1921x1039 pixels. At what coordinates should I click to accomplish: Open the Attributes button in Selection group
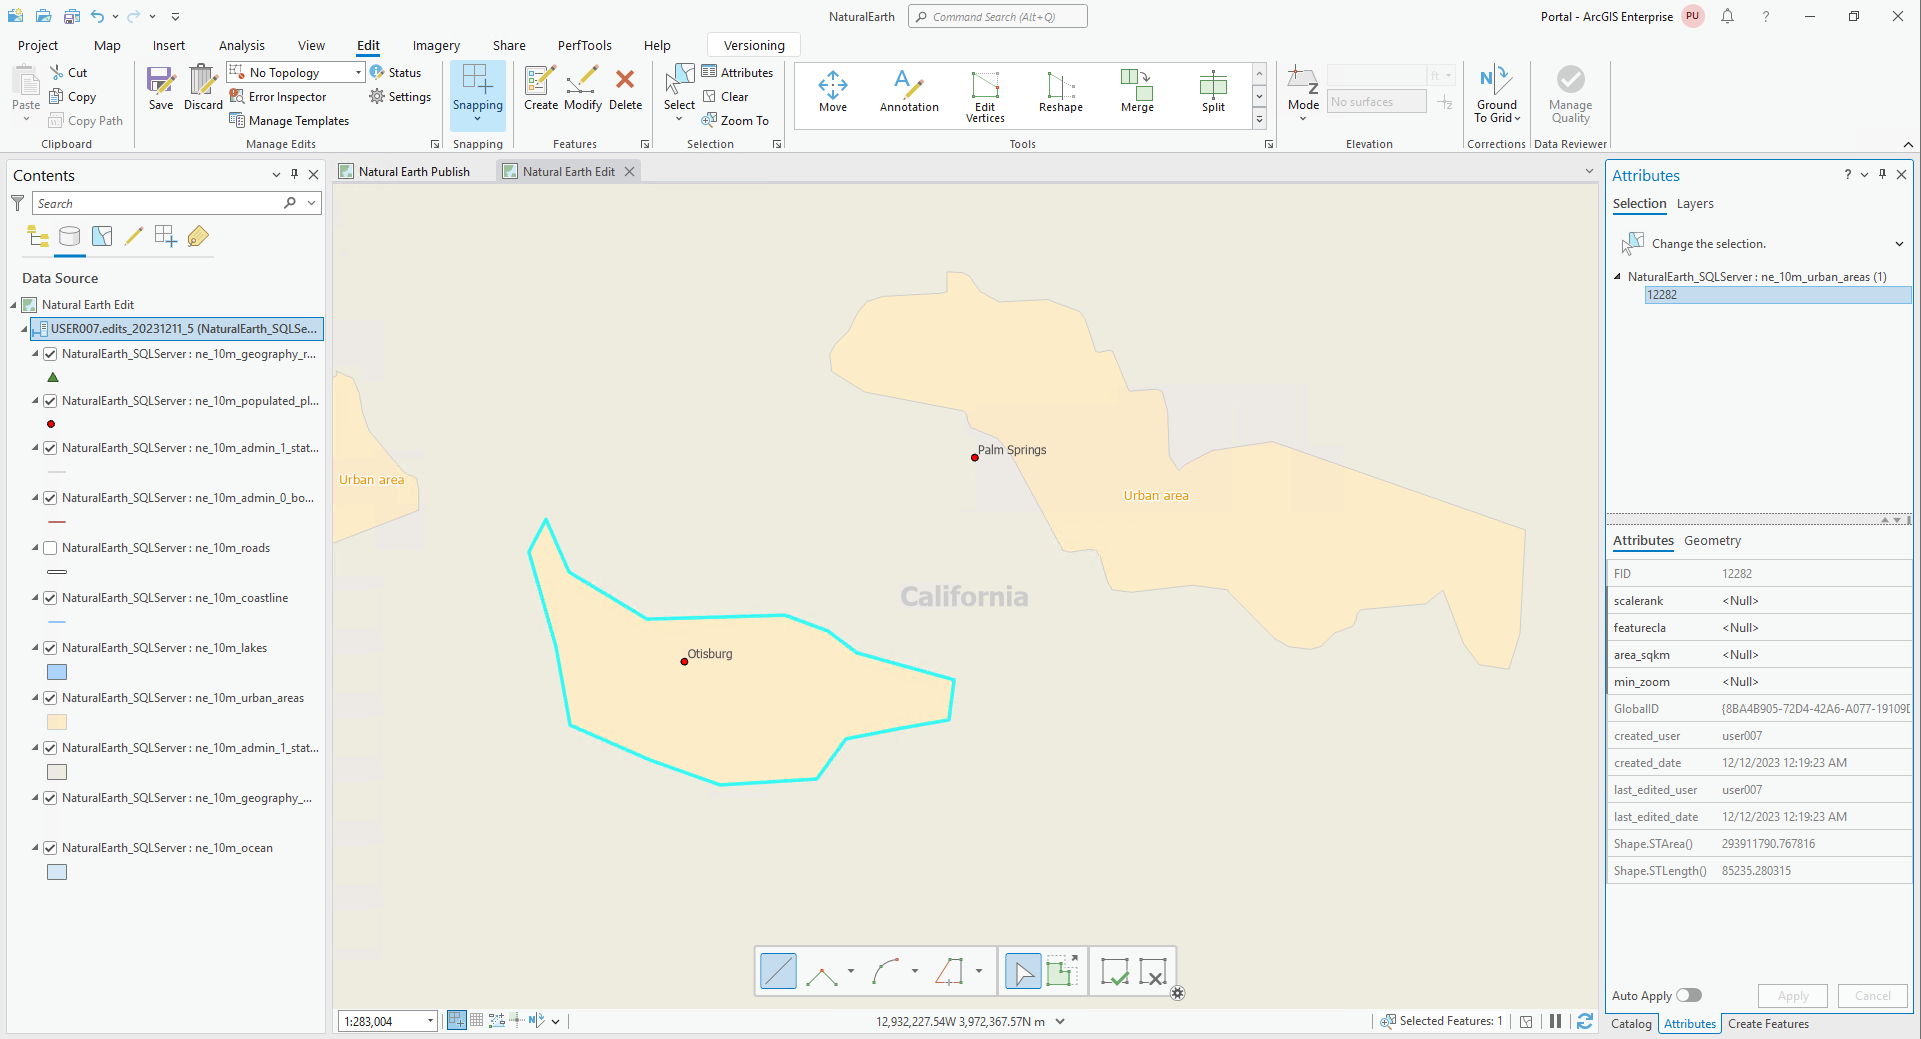pyautogui.click(x=737, y=73)
